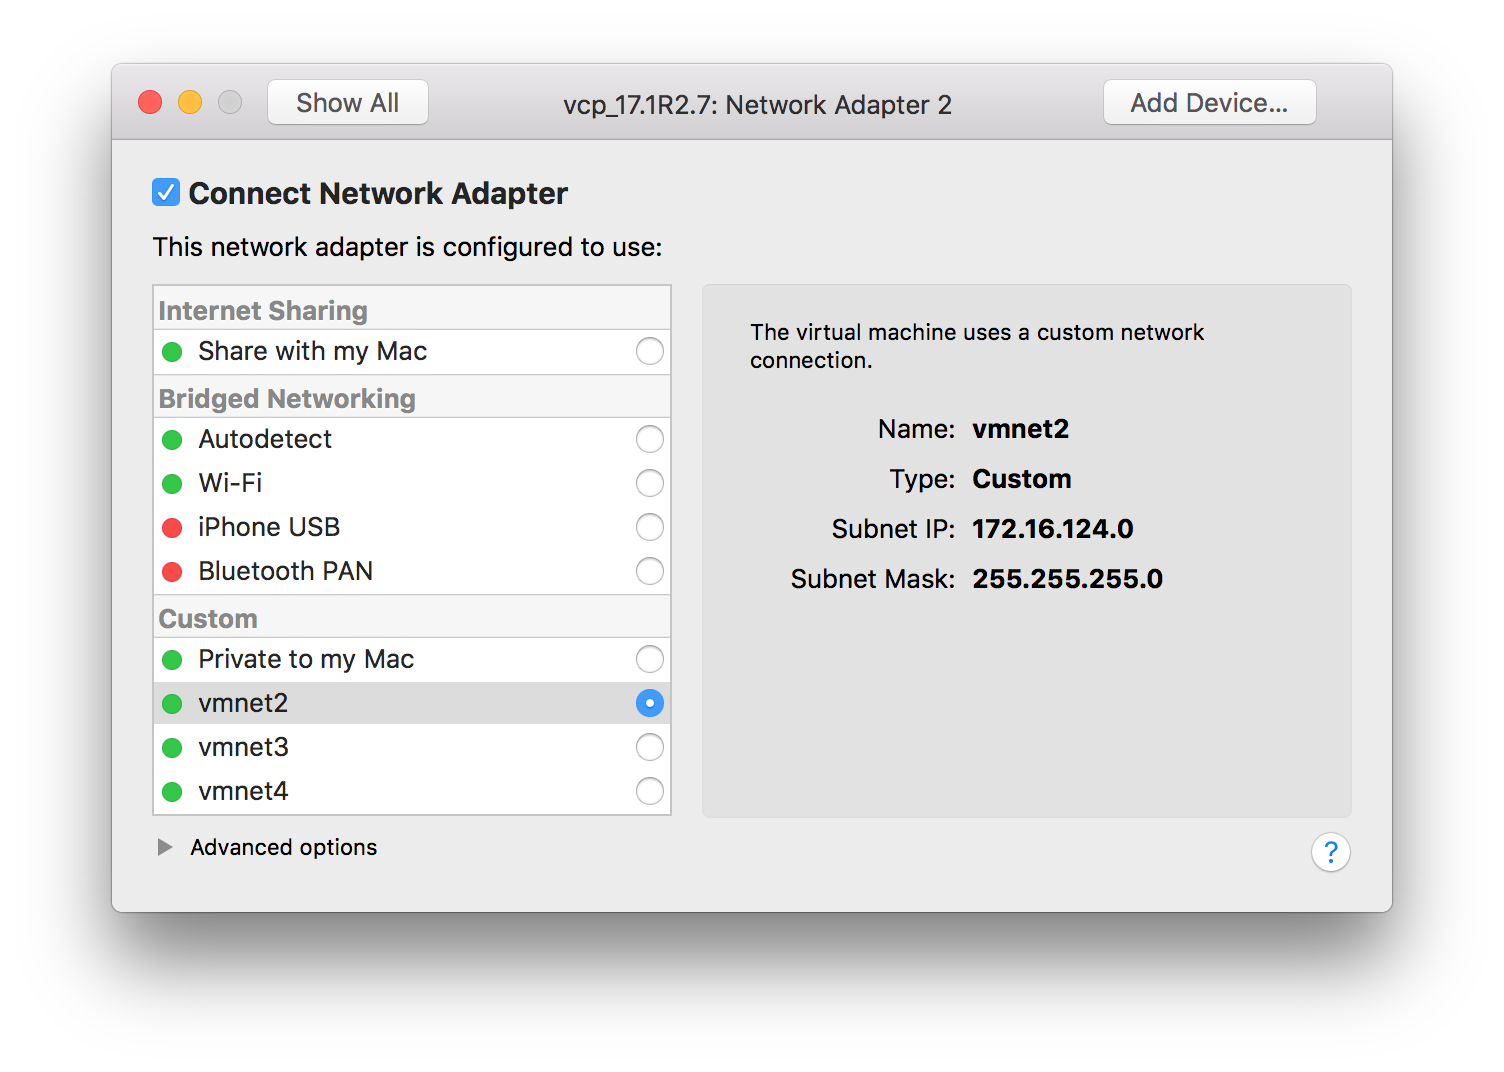Expand the Advanced options disclosure triangle

(x=165, y=847)
